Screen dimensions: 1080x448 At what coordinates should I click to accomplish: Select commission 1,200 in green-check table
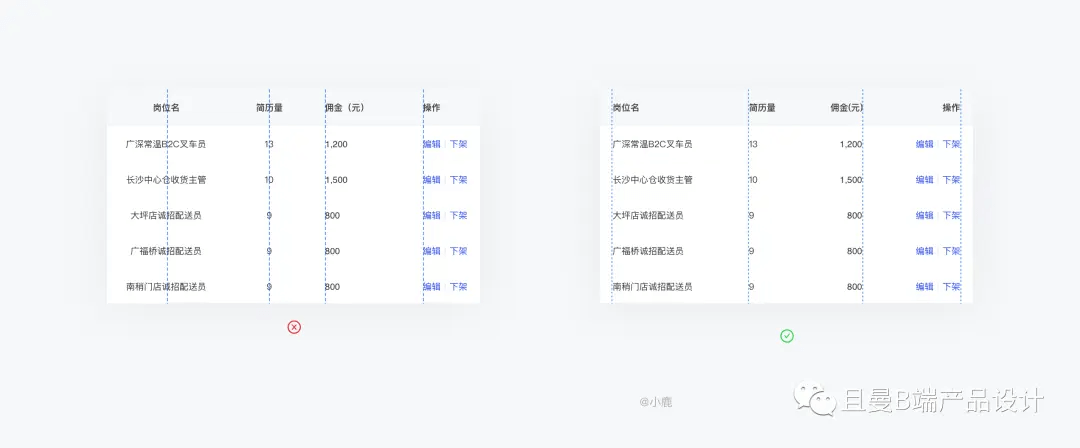click(x=851, y=144)
